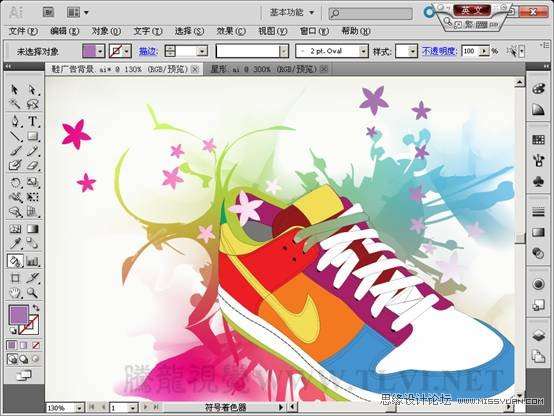The image size is (554, 416).
Task: Select the Artboard tool
Action: click(14, 278)
